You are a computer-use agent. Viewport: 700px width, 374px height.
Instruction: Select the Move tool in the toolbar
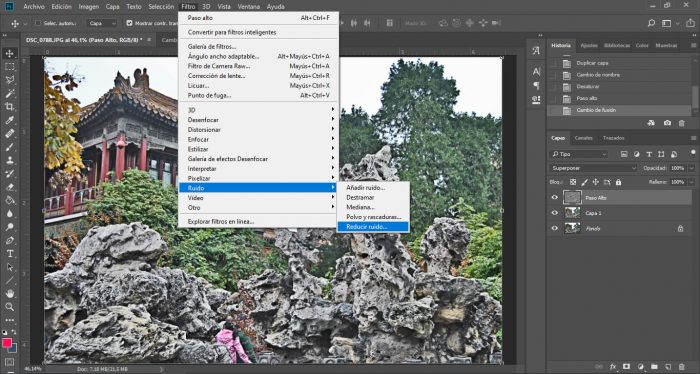pyautogui.click(x=9, y=54)
